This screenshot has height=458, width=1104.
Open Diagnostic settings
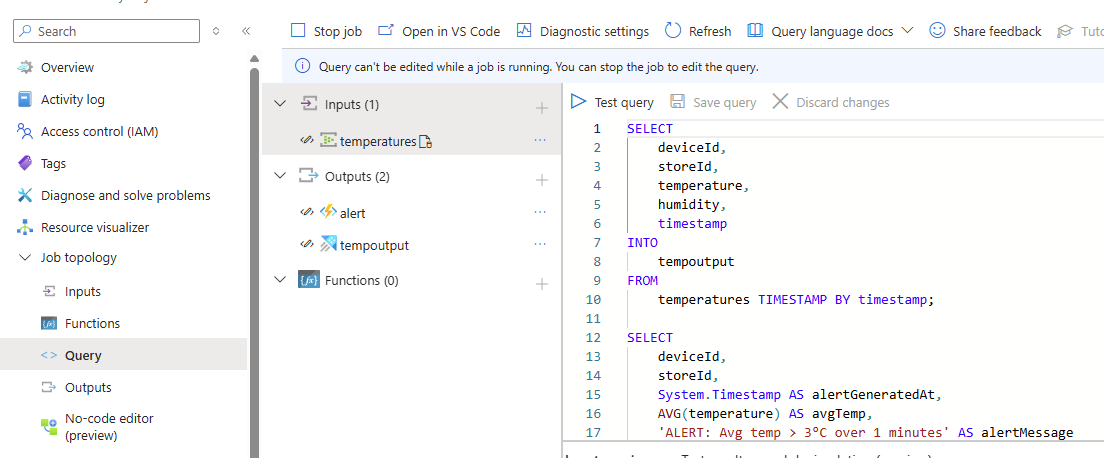click(582, 31)
